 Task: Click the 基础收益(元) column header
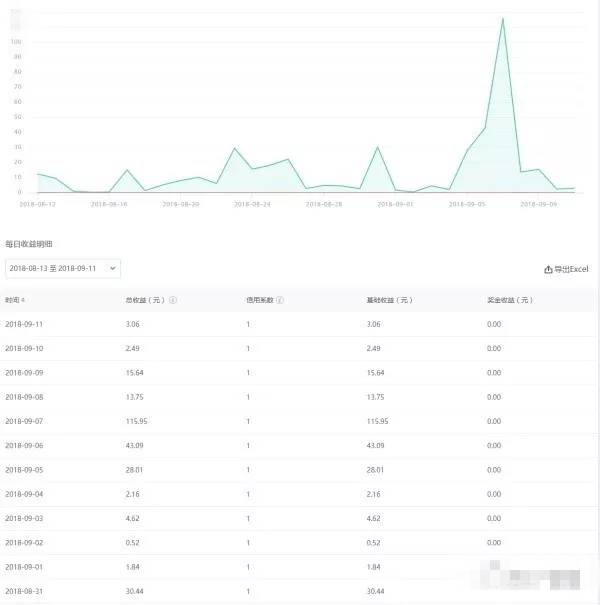pos(389,300)
